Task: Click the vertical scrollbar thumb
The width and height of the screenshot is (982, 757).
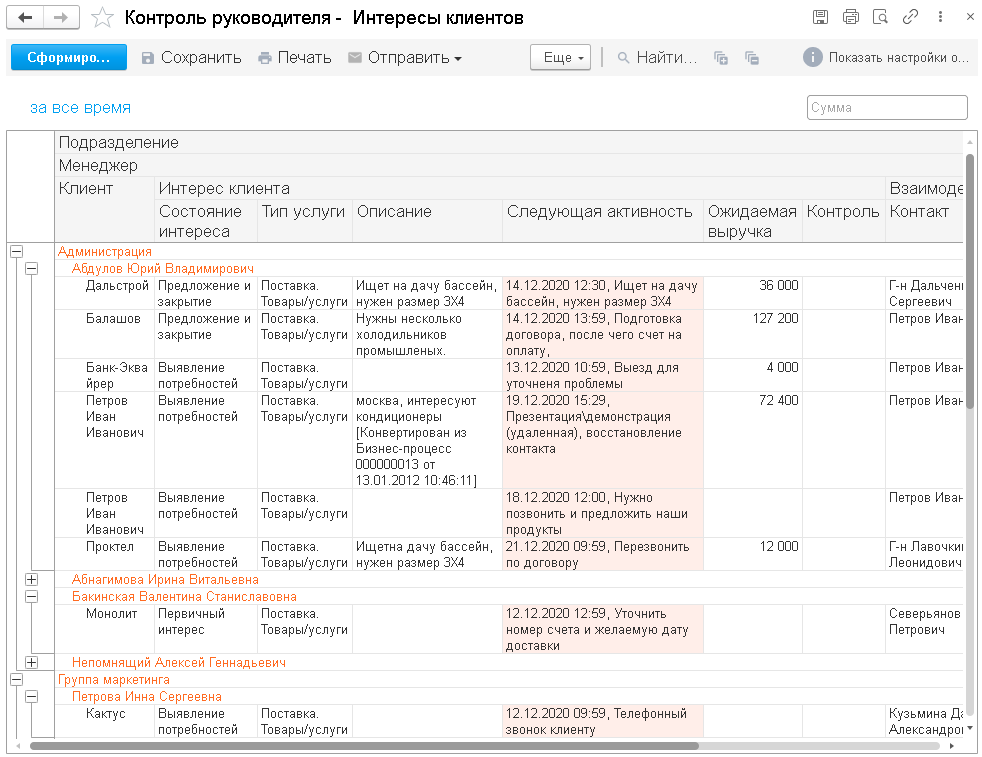Action: pyautogui.click(x=970, y=281)
